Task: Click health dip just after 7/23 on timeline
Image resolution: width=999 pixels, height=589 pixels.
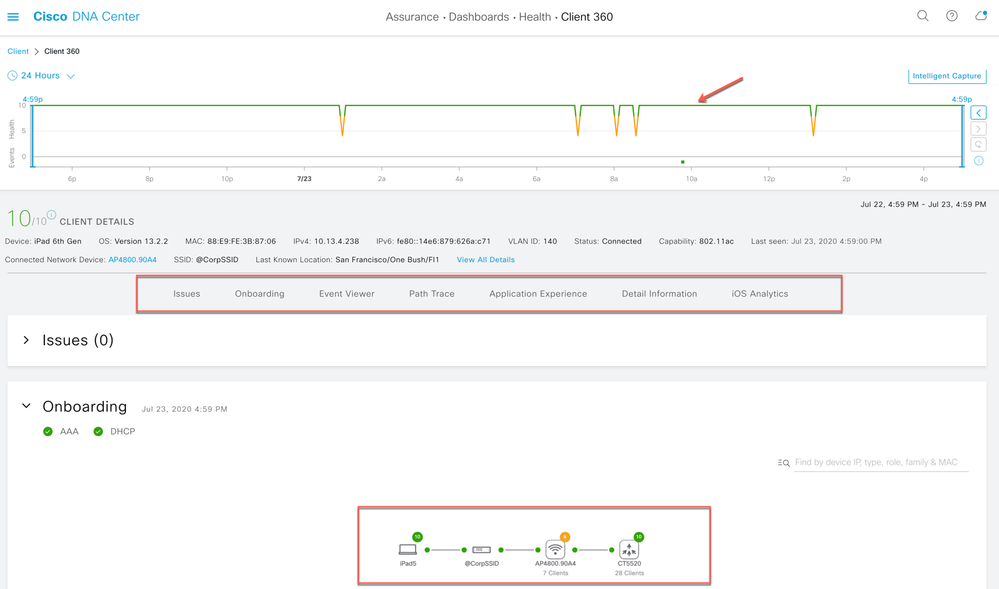Action: click(343, 120)
